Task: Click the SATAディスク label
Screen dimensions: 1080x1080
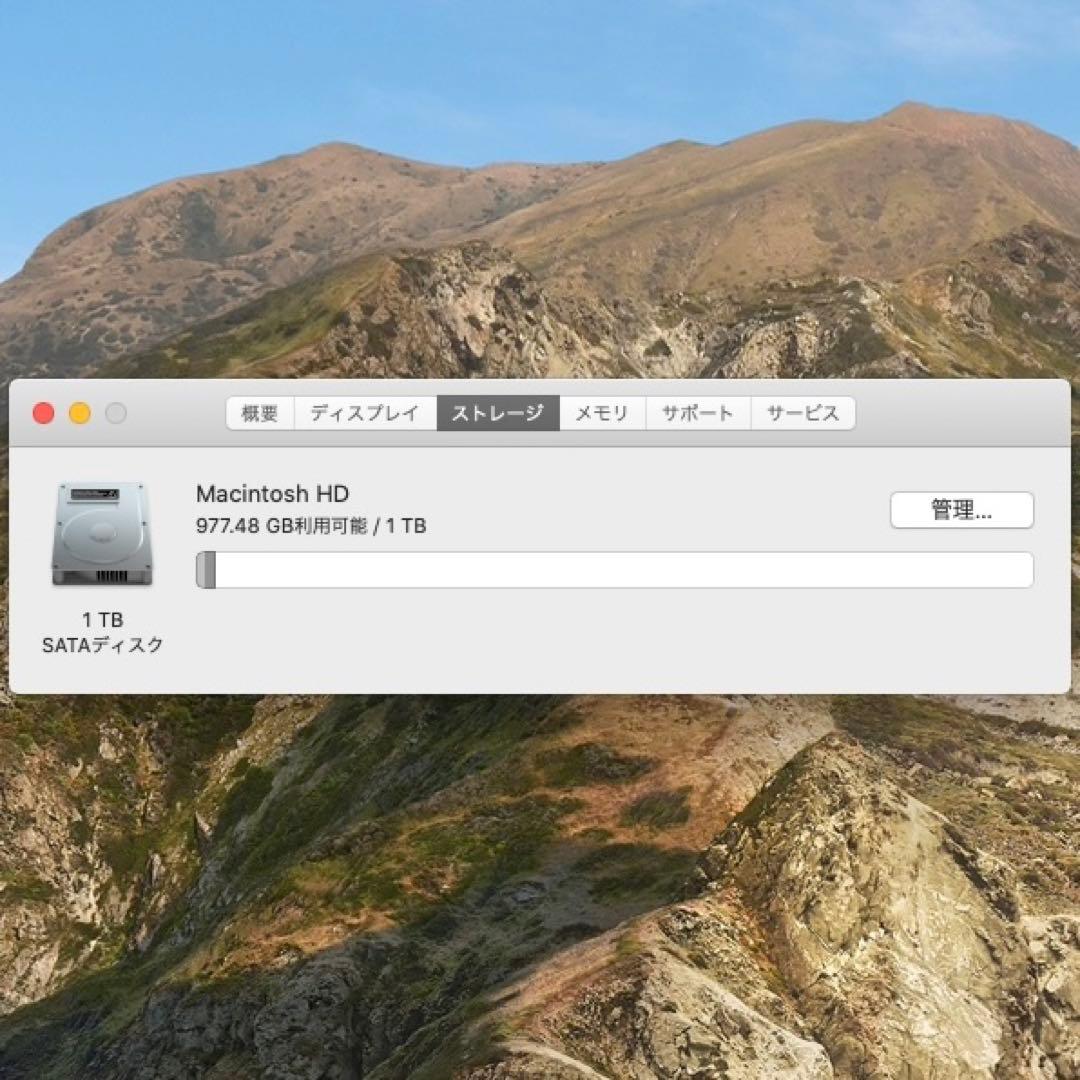Action: click(x=103, y=646)
